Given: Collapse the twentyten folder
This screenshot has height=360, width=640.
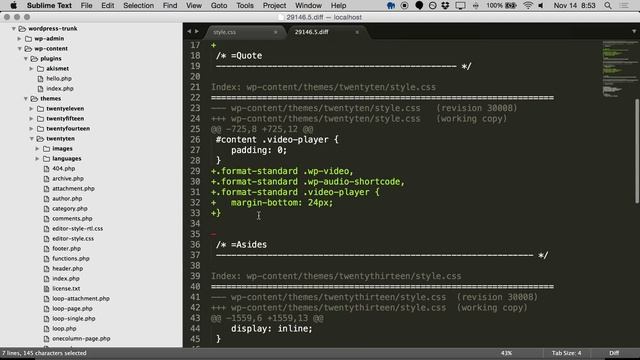Looking at the screenshot, I should [31, 138].
